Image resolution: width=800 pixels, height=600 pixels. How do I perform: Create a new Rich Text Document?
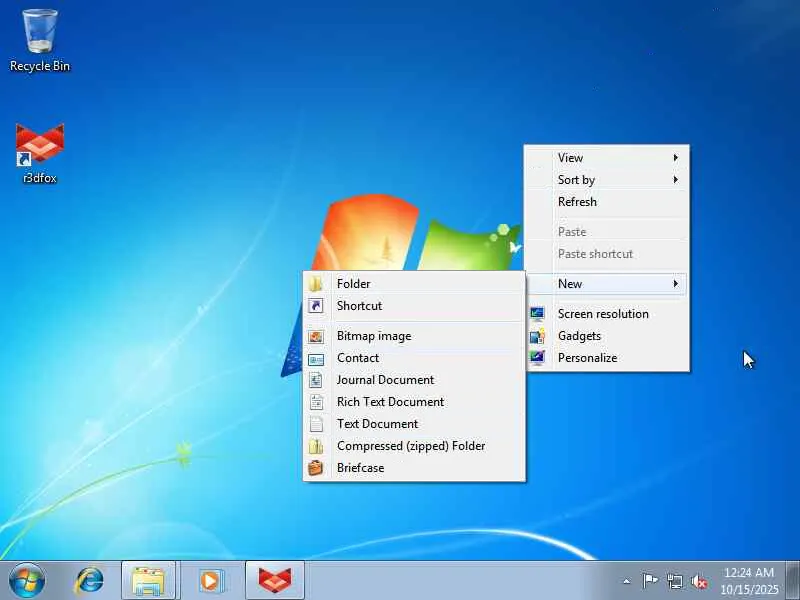[x=414, y=402]
